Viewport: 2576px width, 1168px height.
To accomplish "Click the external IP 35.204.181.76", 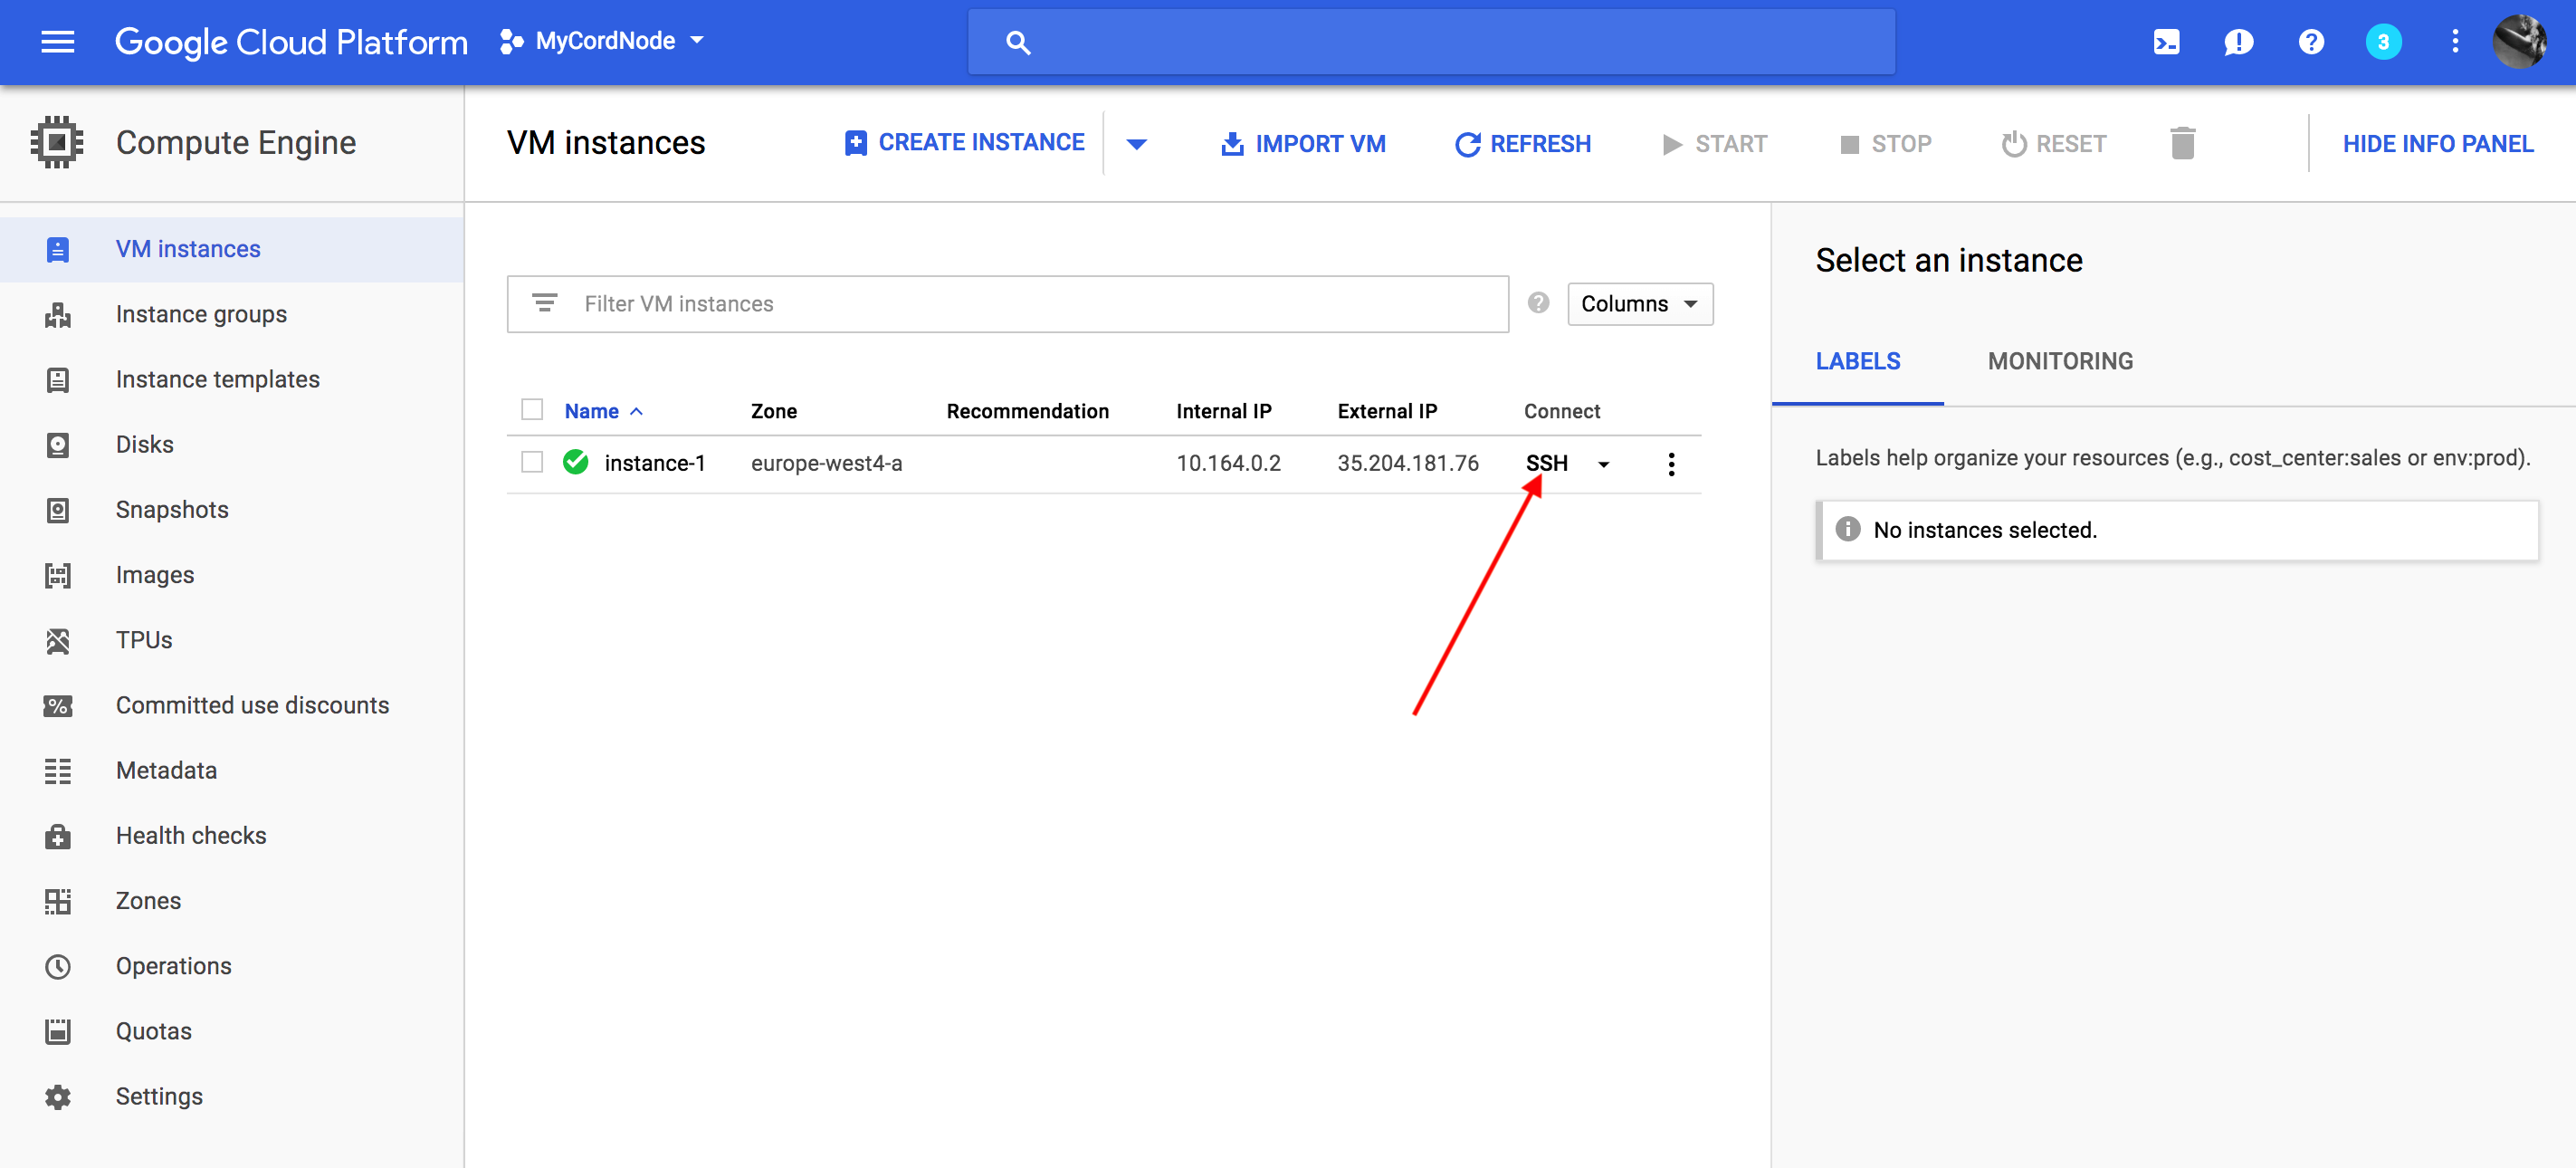I will tap(1408, 463).
